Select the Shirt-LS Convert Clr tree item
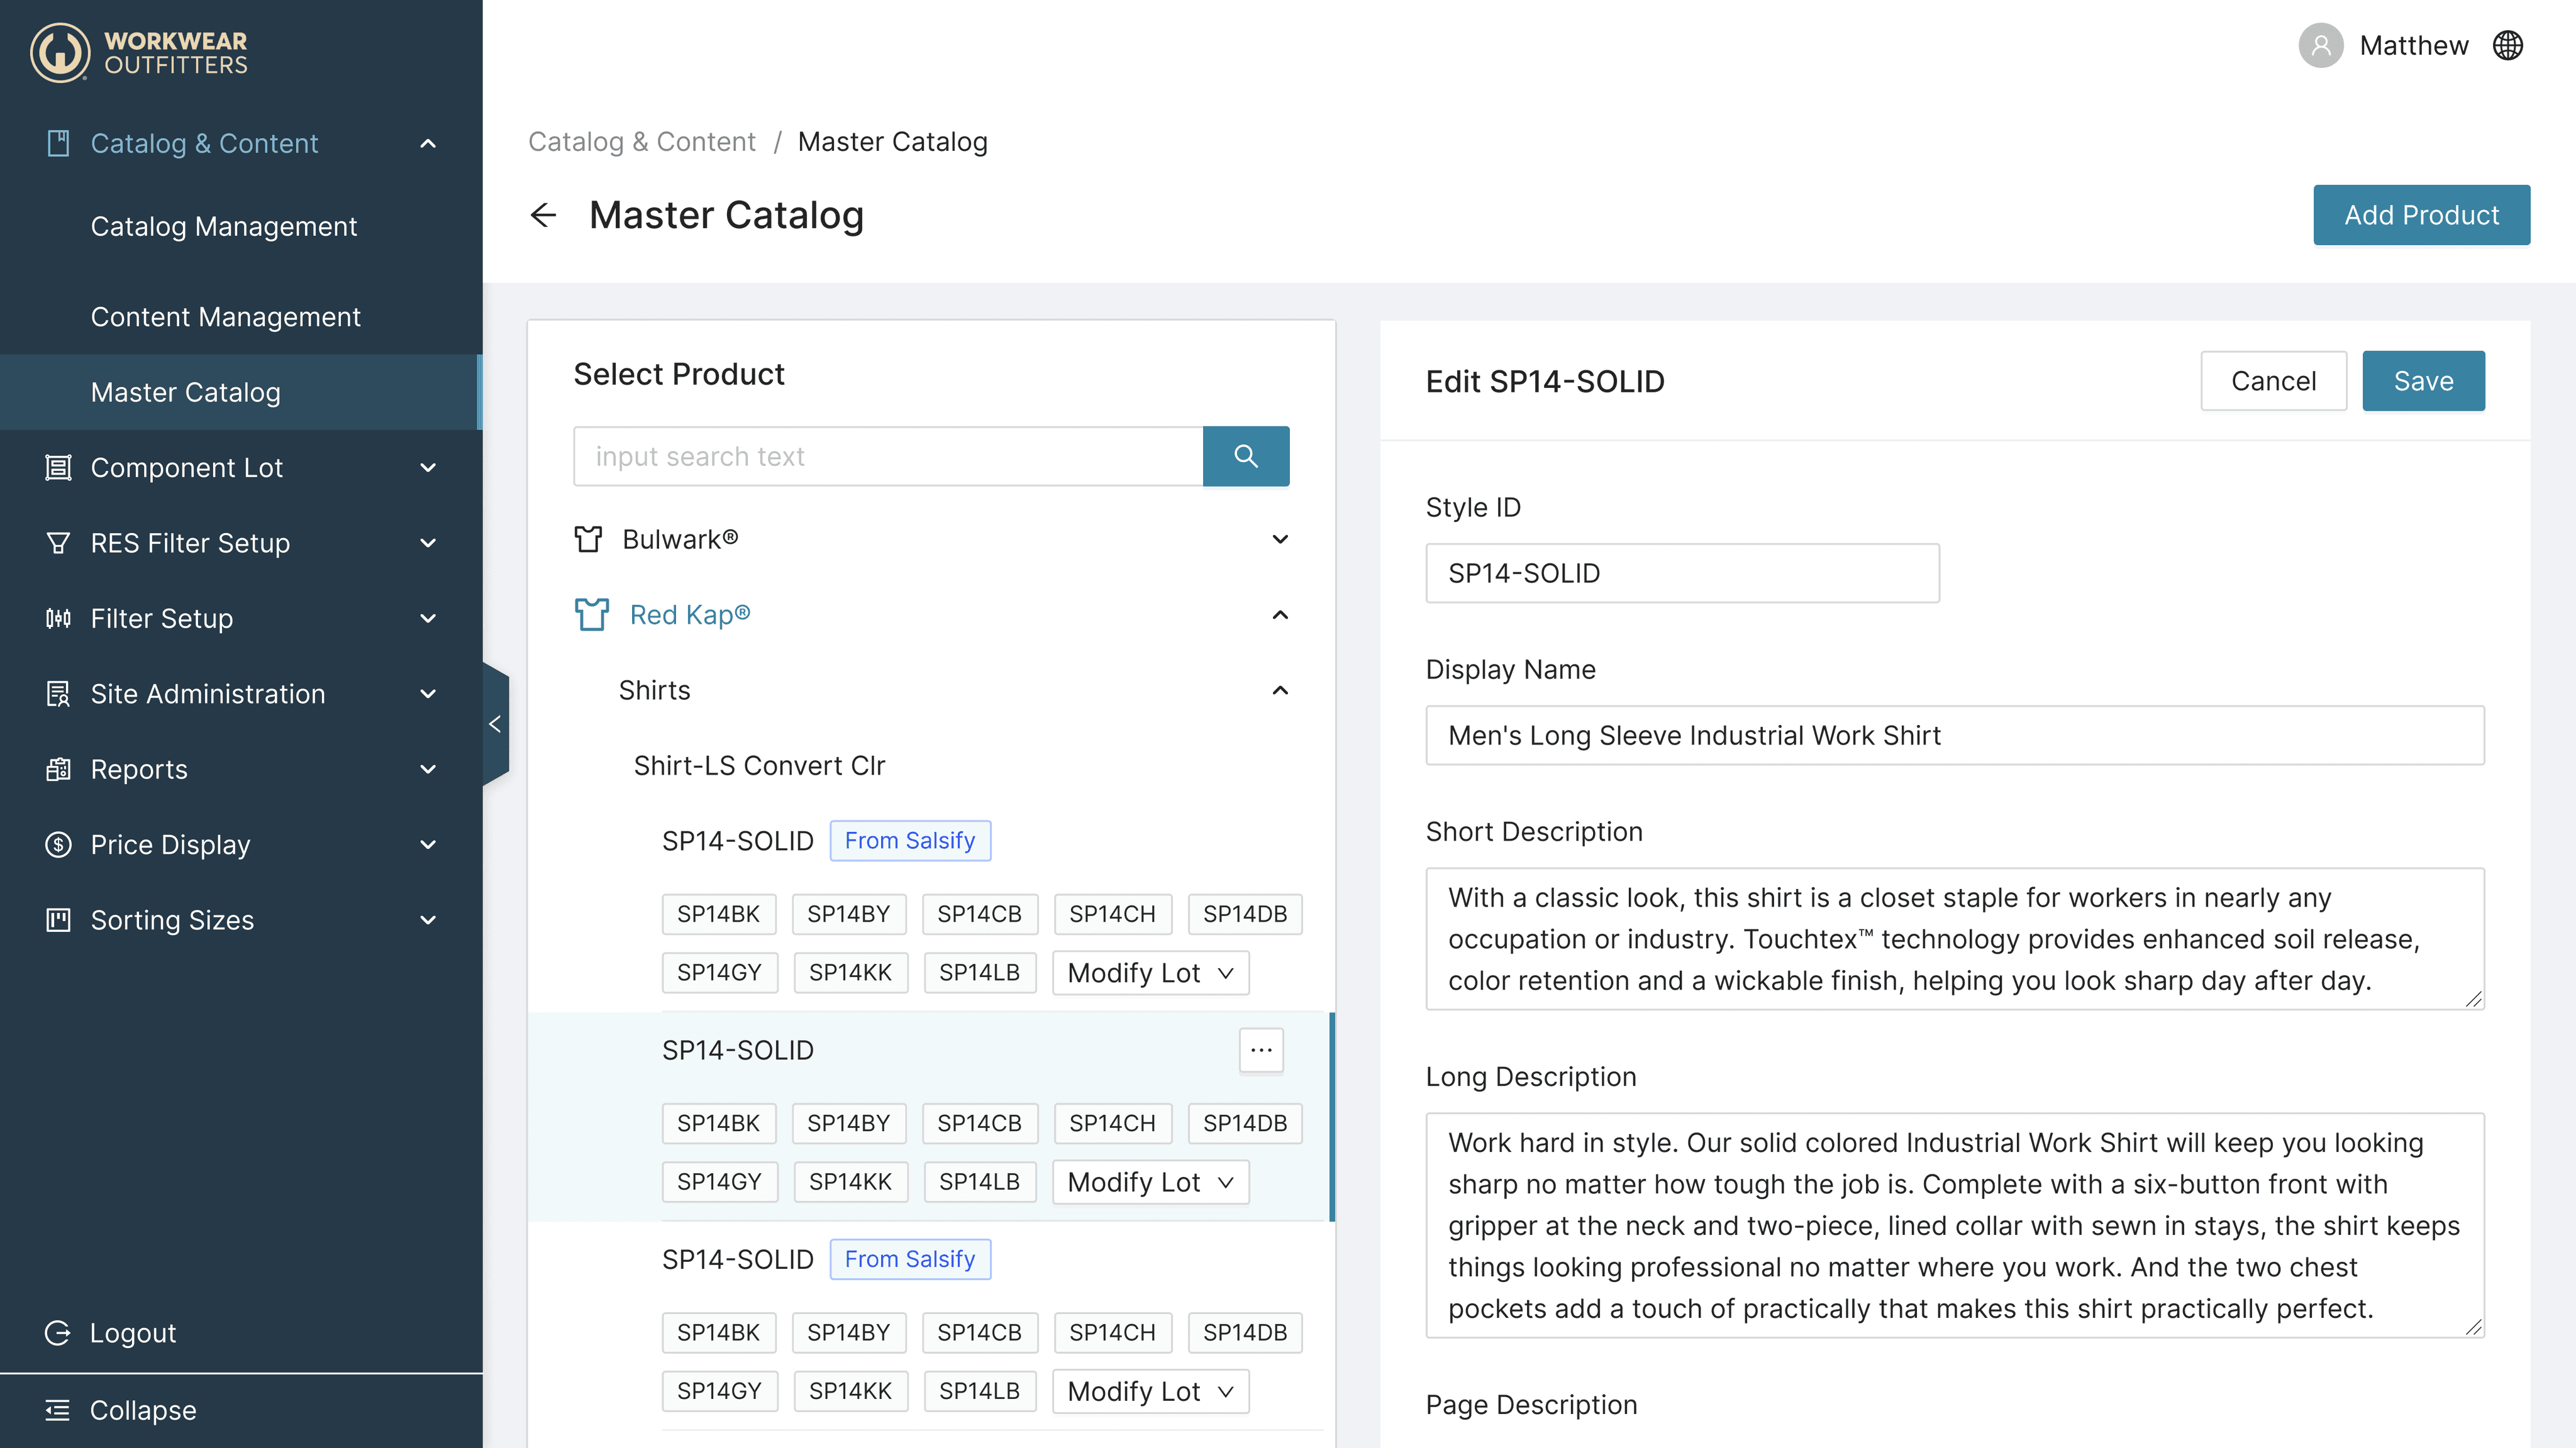 (759, 765)
